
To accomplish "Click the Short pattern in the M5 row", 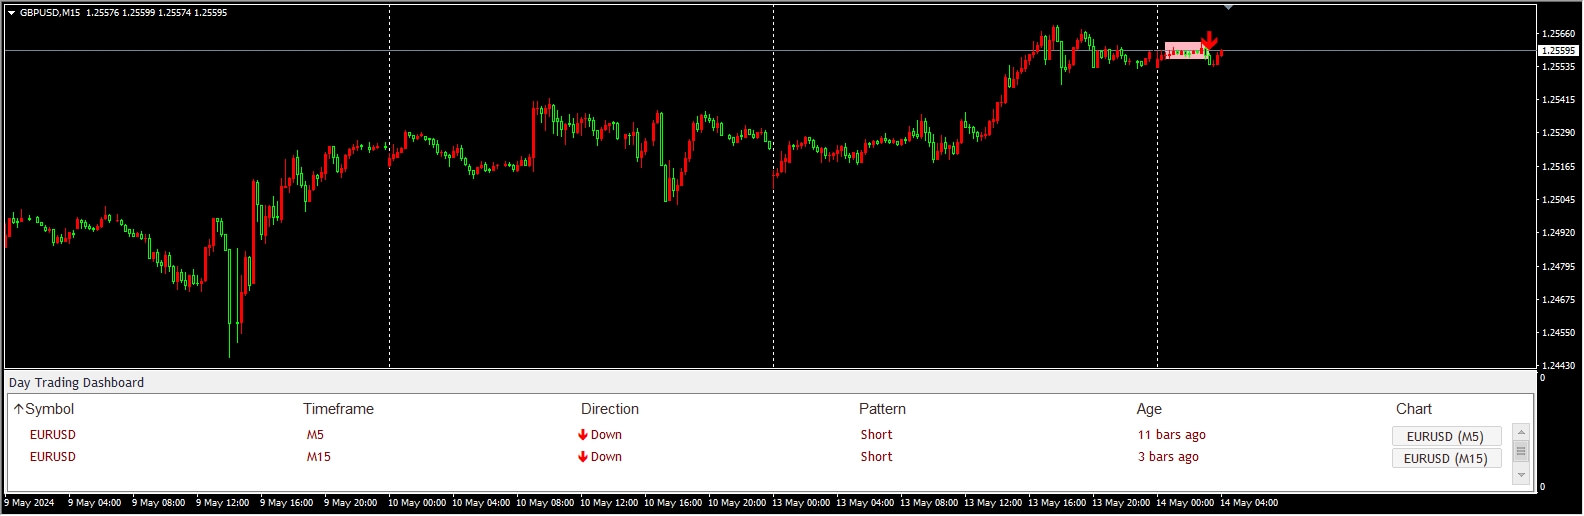I will [877, 435].
